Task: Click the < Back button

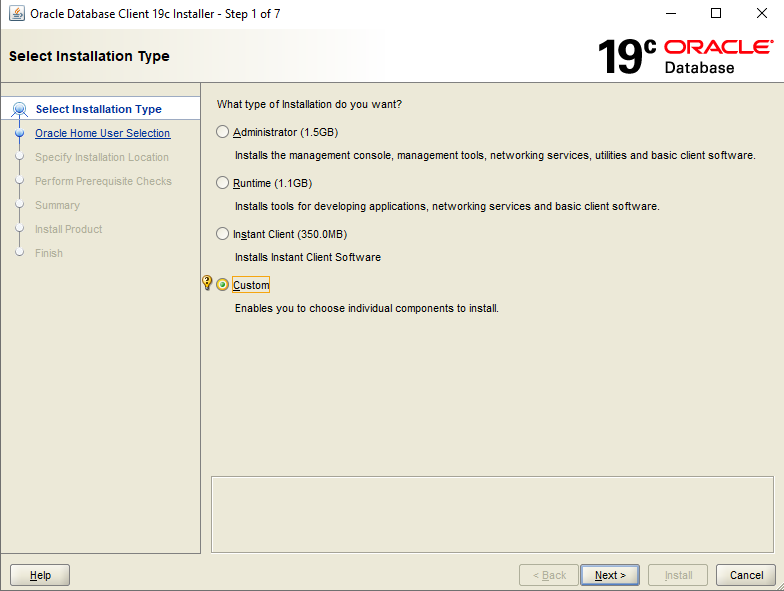Action: pyautogui.click(x=549, y=575)
